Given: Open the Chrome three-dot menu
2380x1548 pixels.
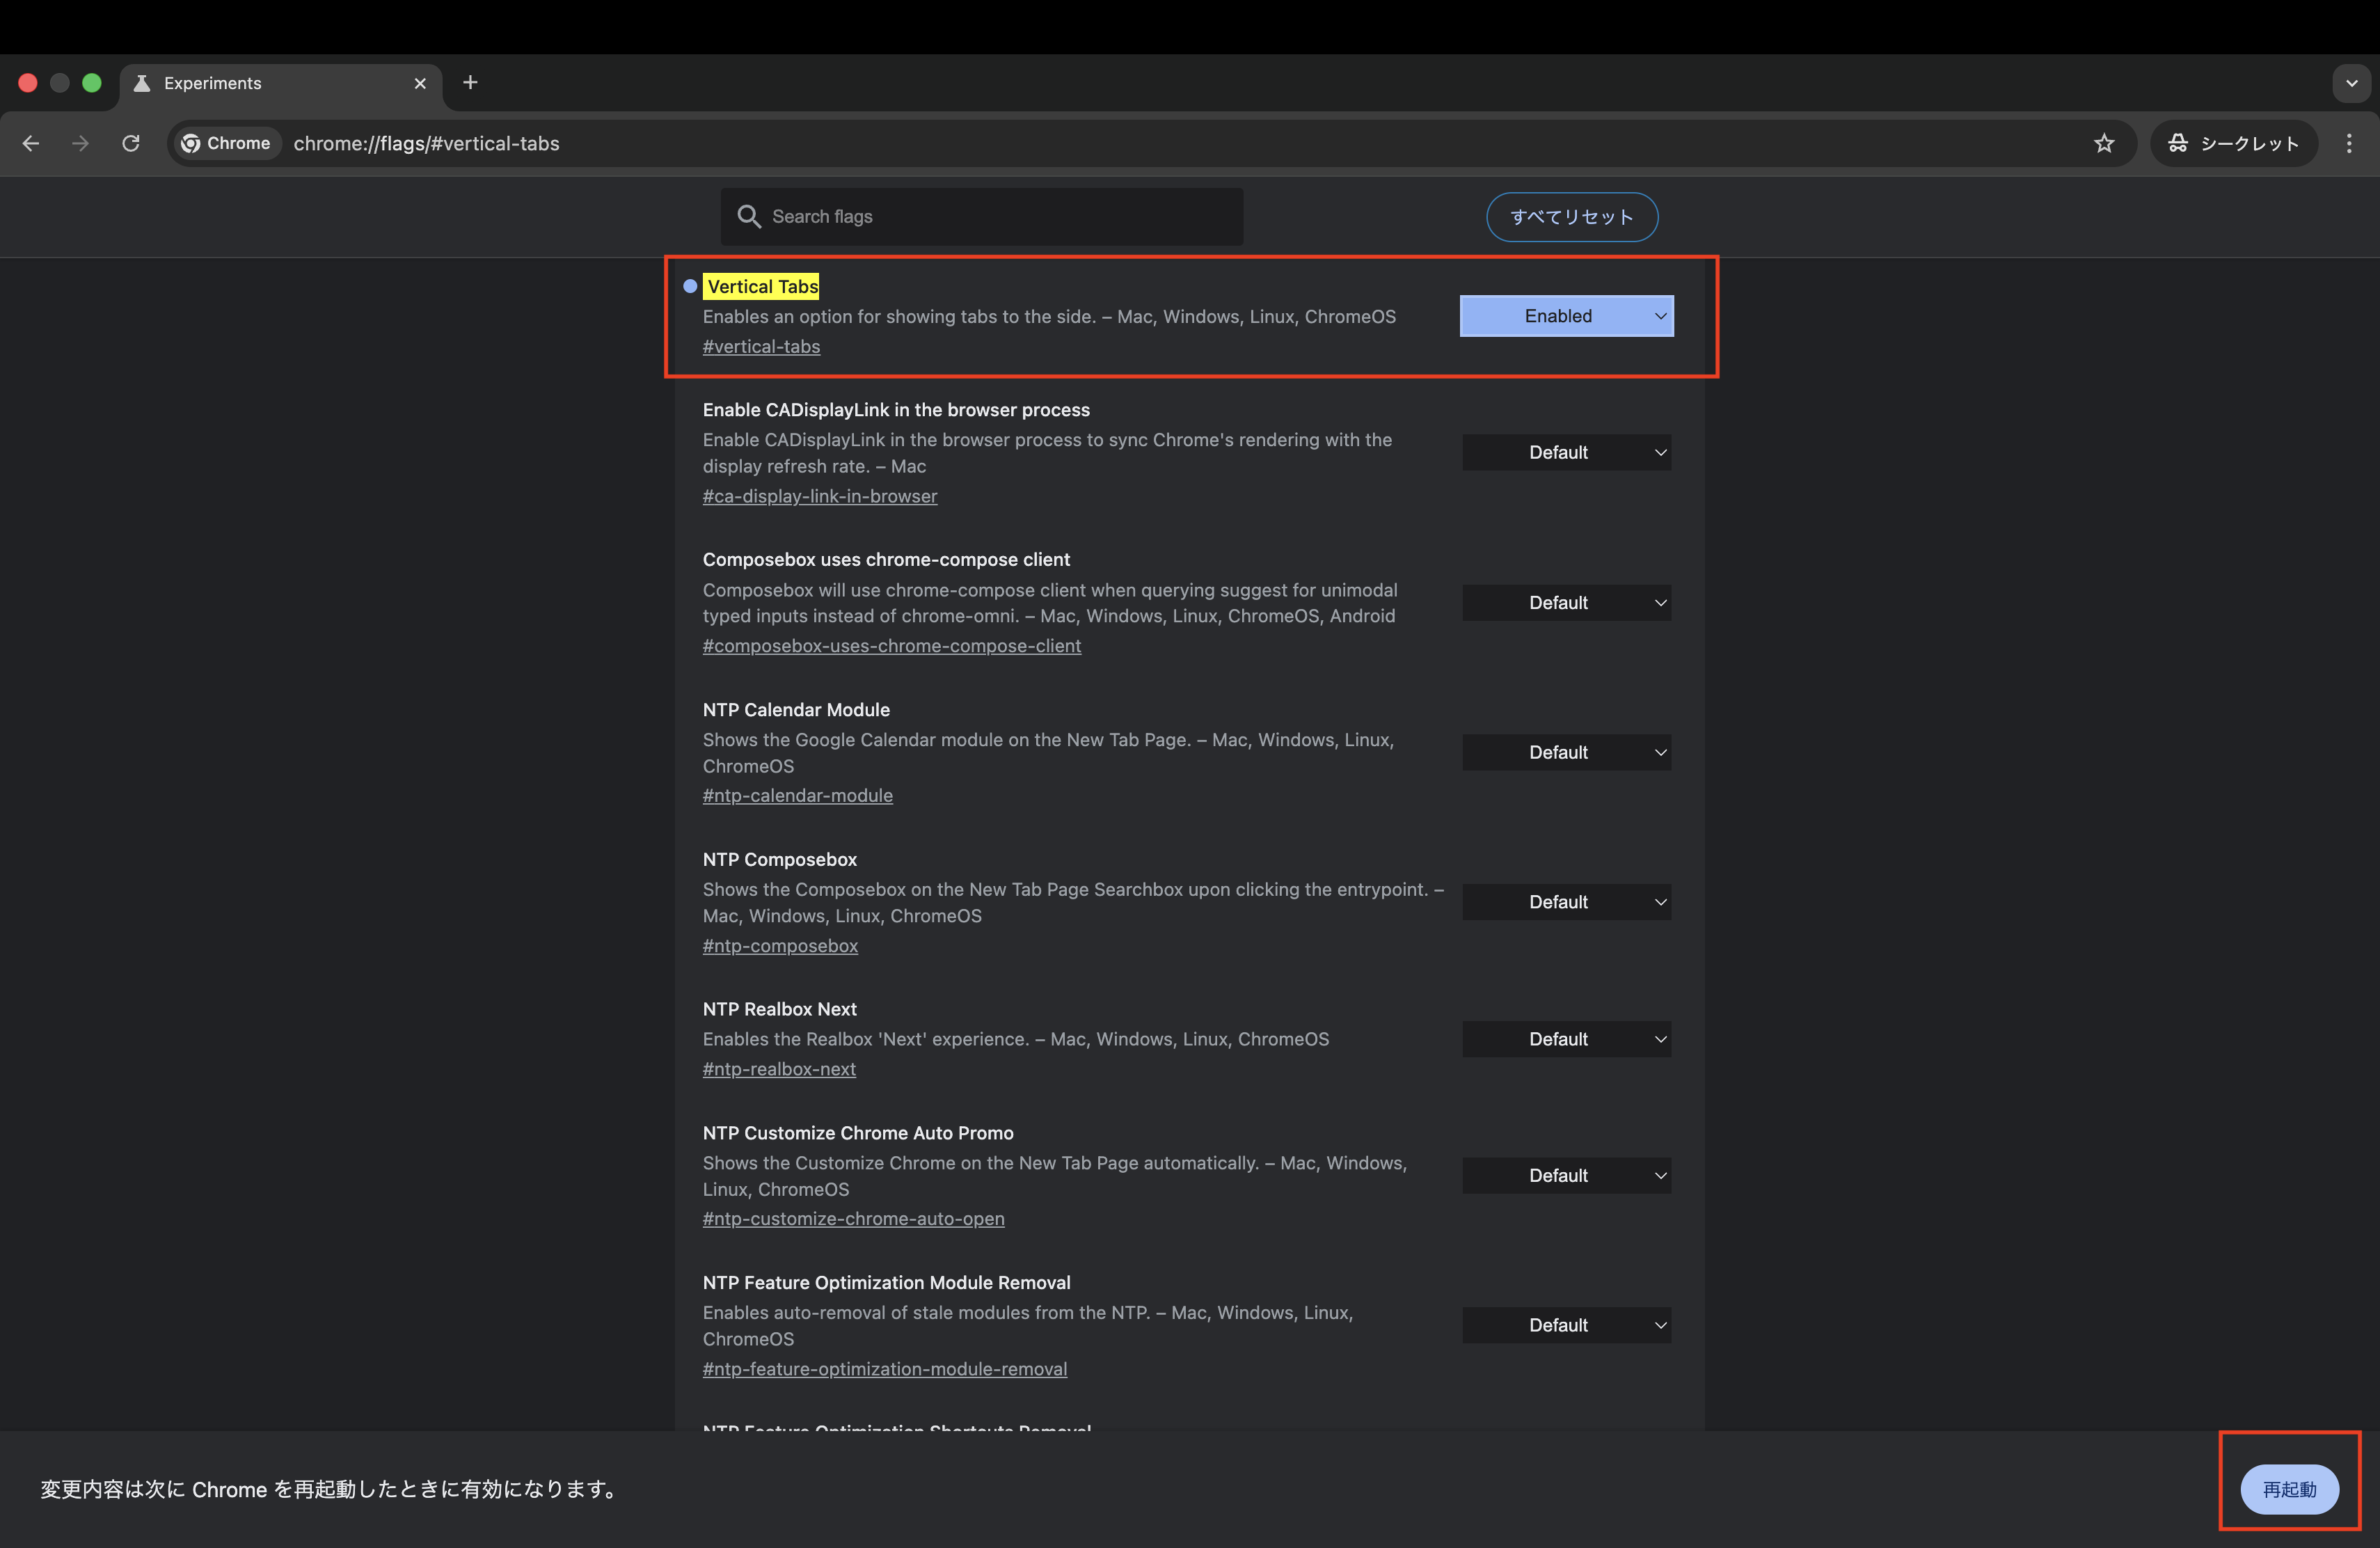Looking at the screenshot, I should [x=2349, y=143].
